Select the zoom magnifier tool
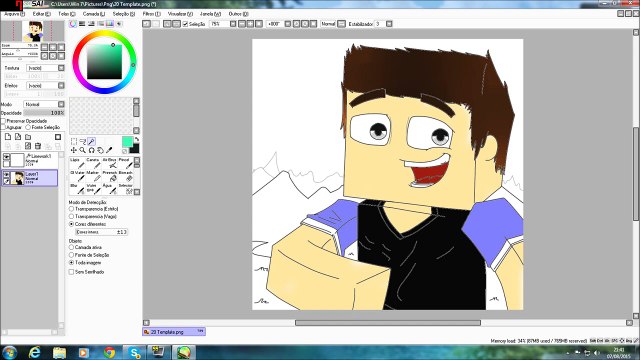 [82, 150]
